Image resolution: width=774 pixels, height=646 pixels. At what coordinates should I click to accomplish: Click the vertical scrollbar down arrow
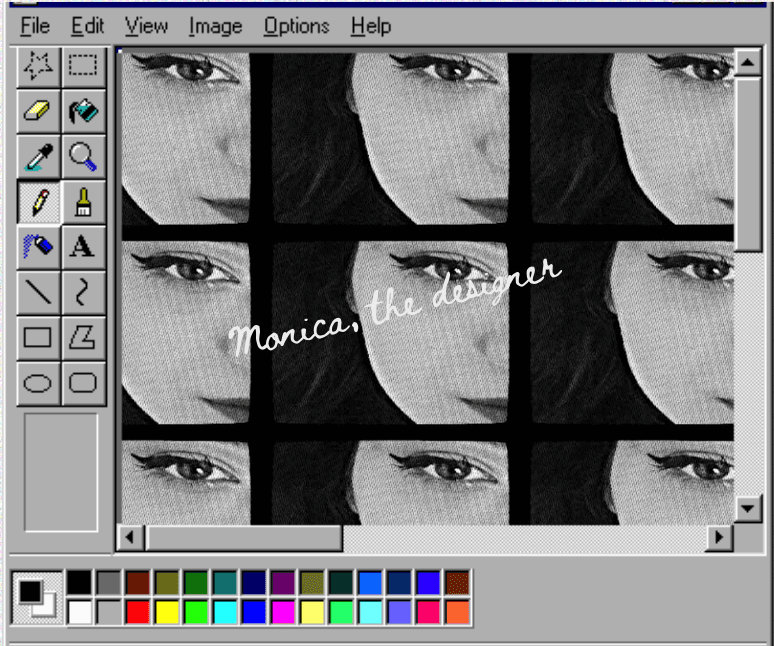tap(748, 508)
